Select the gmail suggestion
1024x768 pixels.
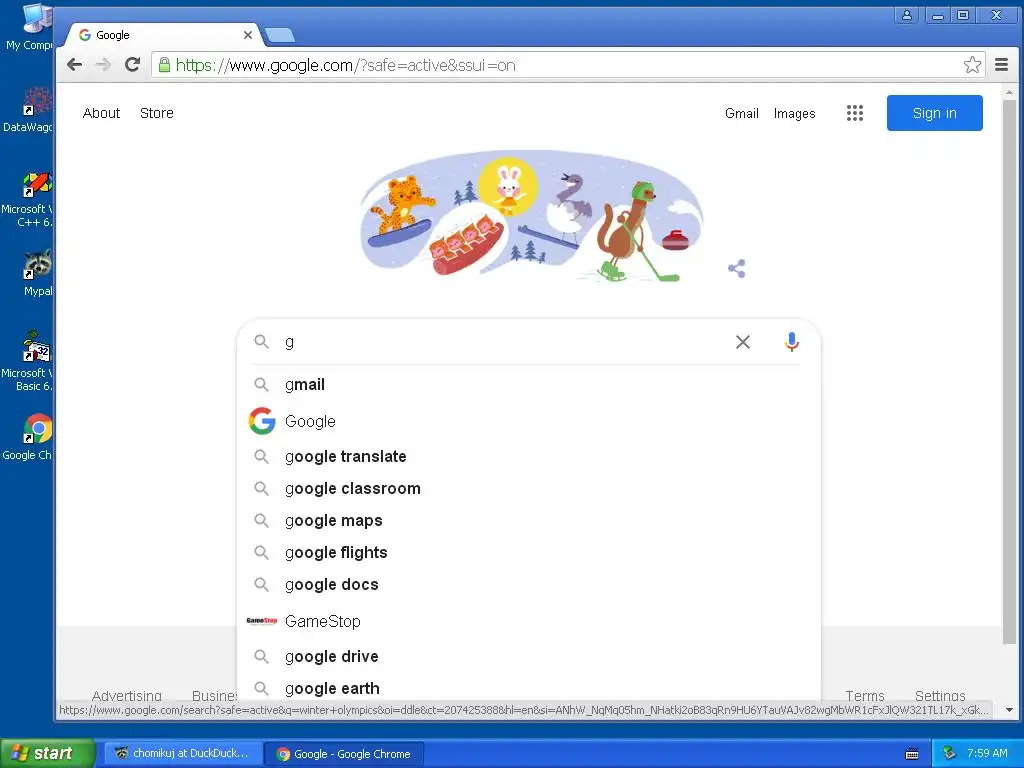[528, 385]
